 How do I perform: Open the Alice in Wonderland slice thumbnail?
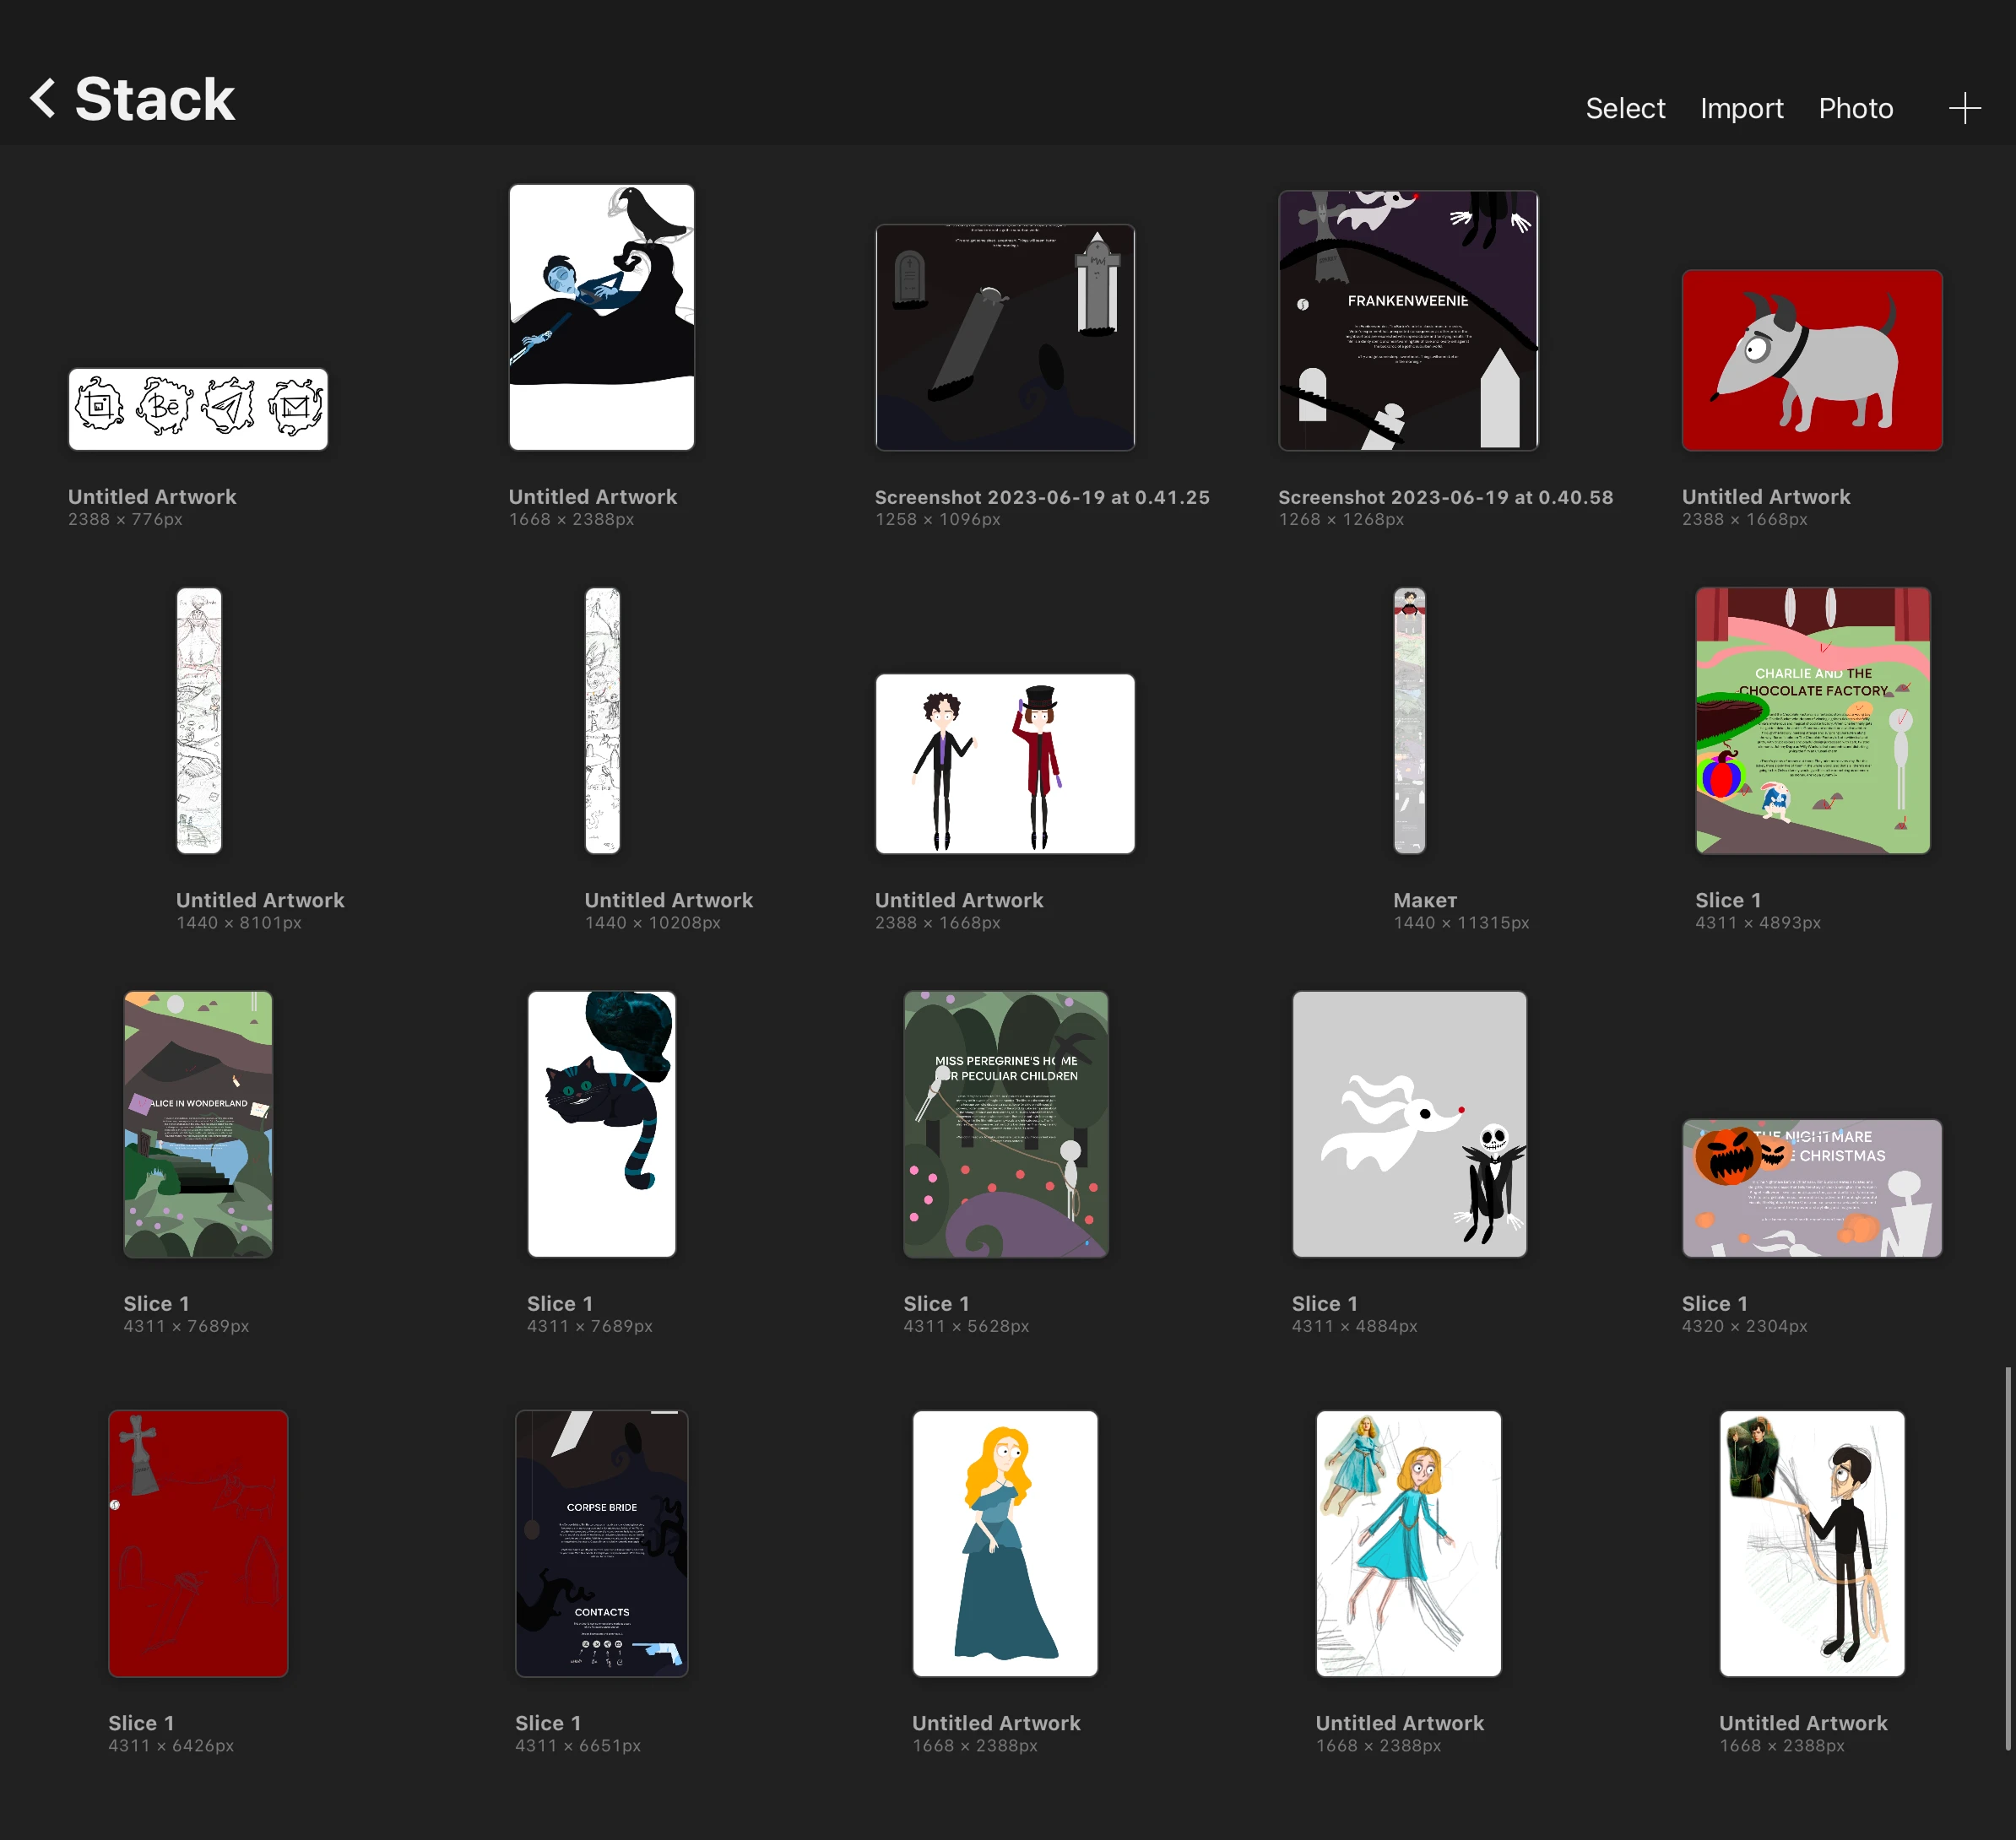pos(198,1124)
